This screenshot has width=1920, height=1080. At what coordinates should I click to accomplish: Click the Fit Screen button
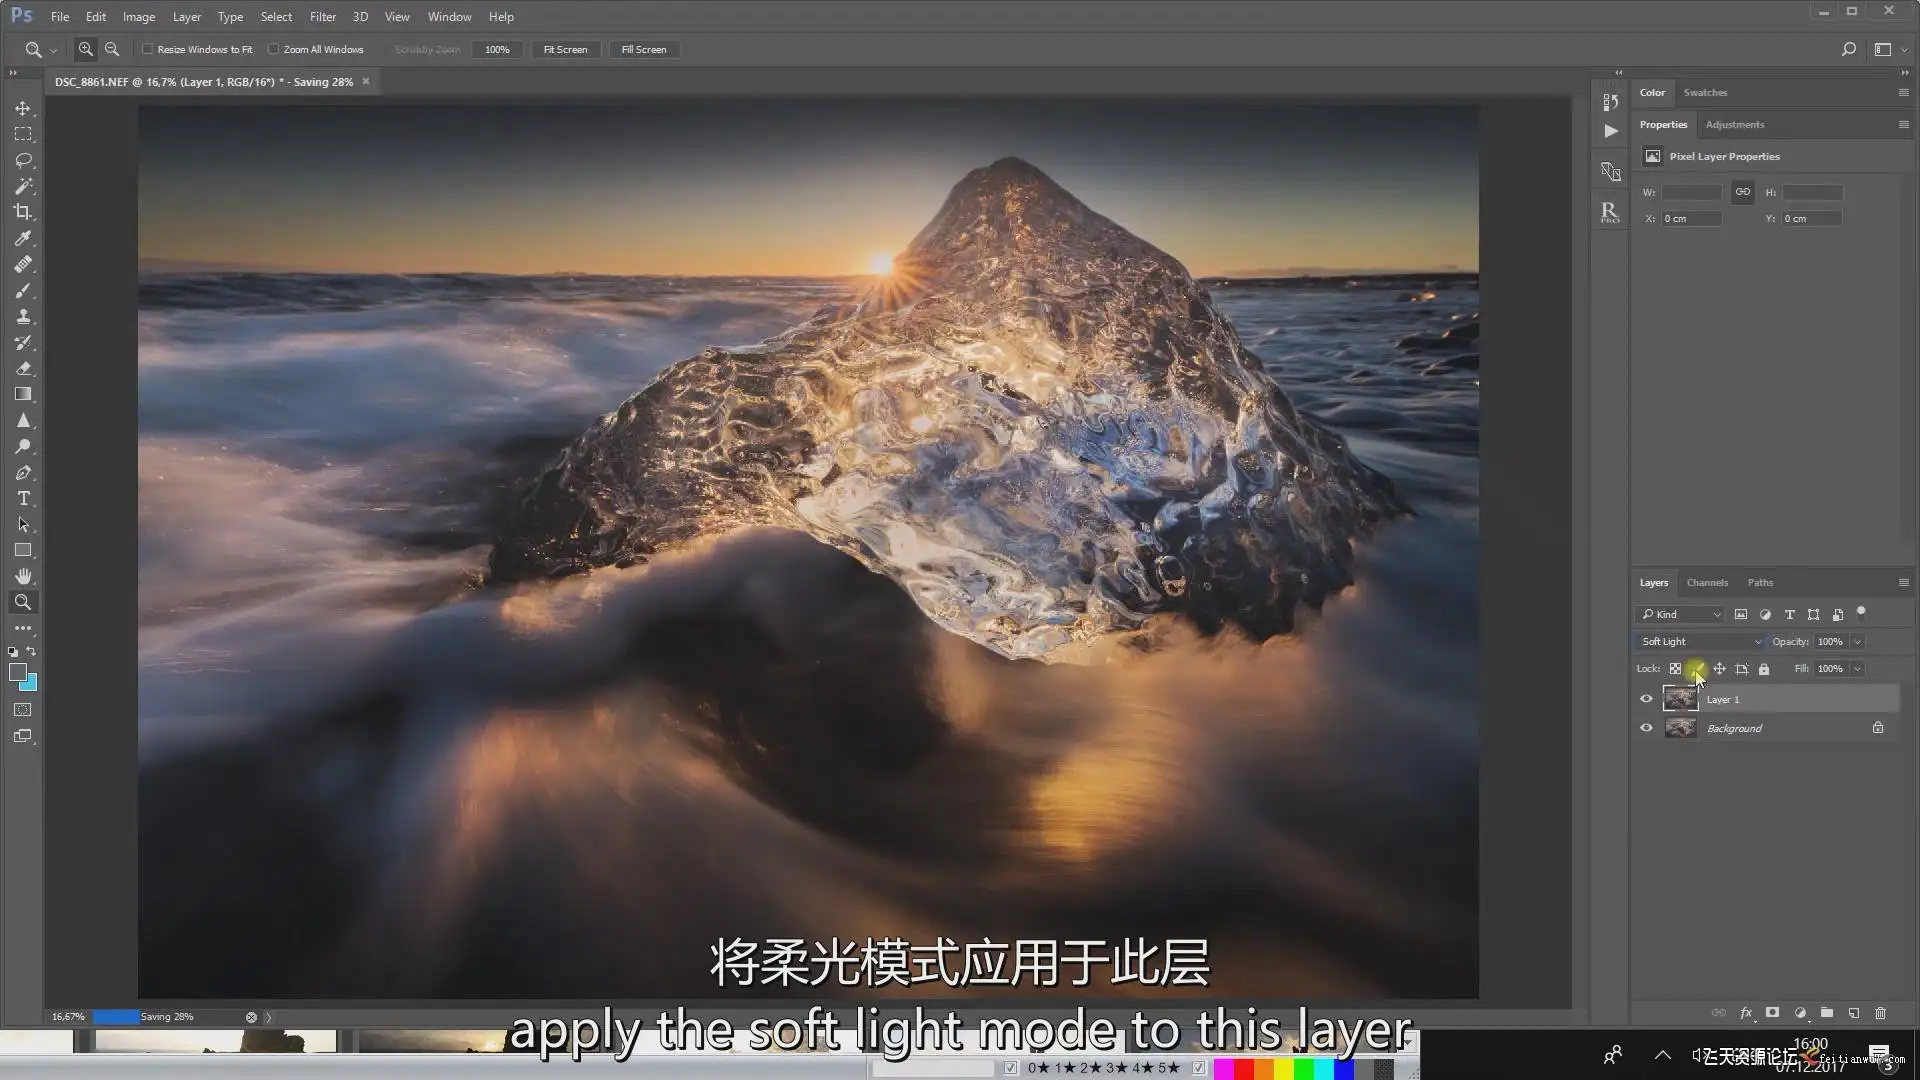(x=565, y=49)
